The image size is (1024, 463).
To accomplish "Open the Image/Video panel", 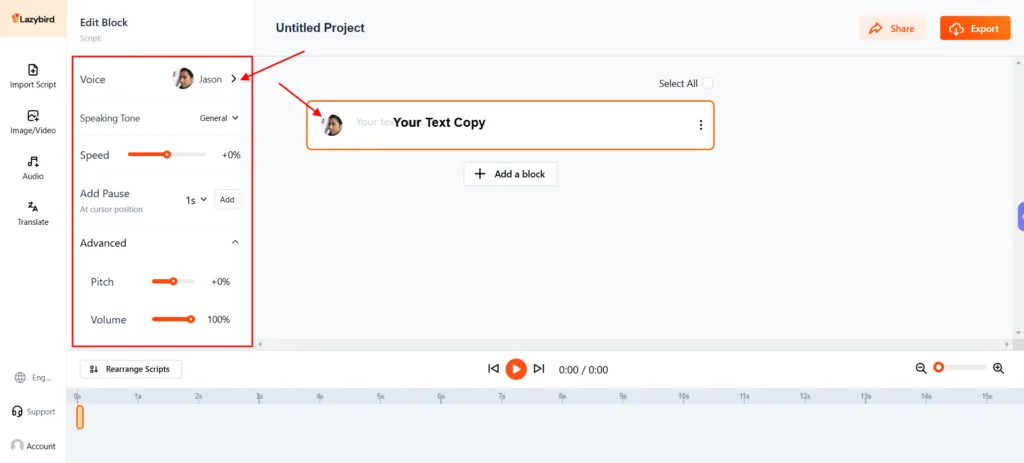I will [33, 122].
